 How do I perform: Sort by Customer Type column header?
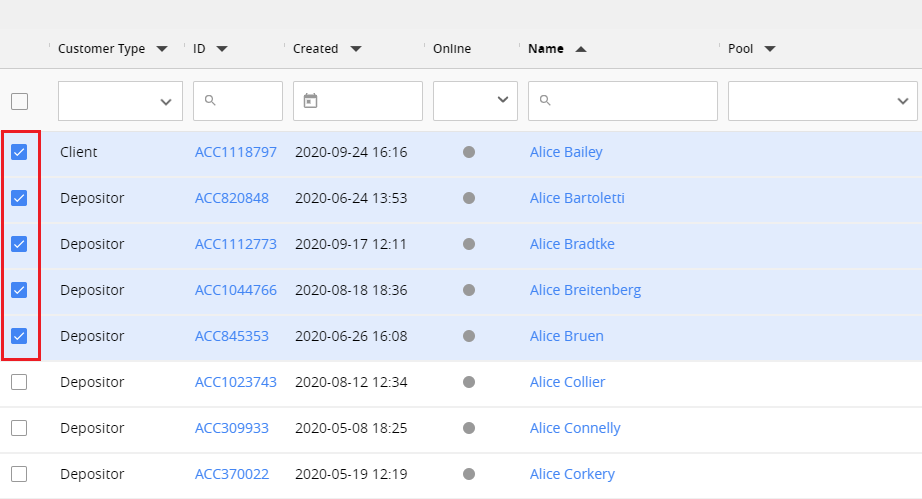[101, 49]
